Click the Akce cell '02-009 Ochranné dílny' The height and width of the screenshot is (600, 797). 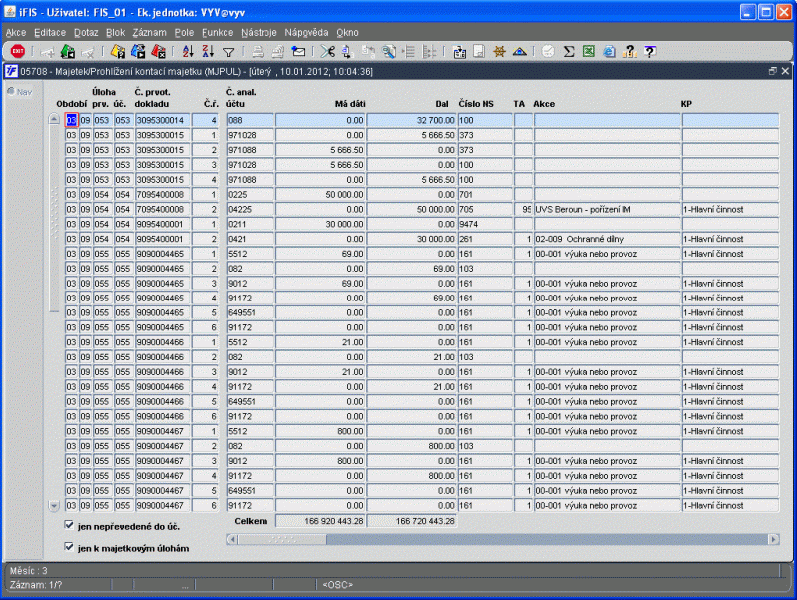607,239
